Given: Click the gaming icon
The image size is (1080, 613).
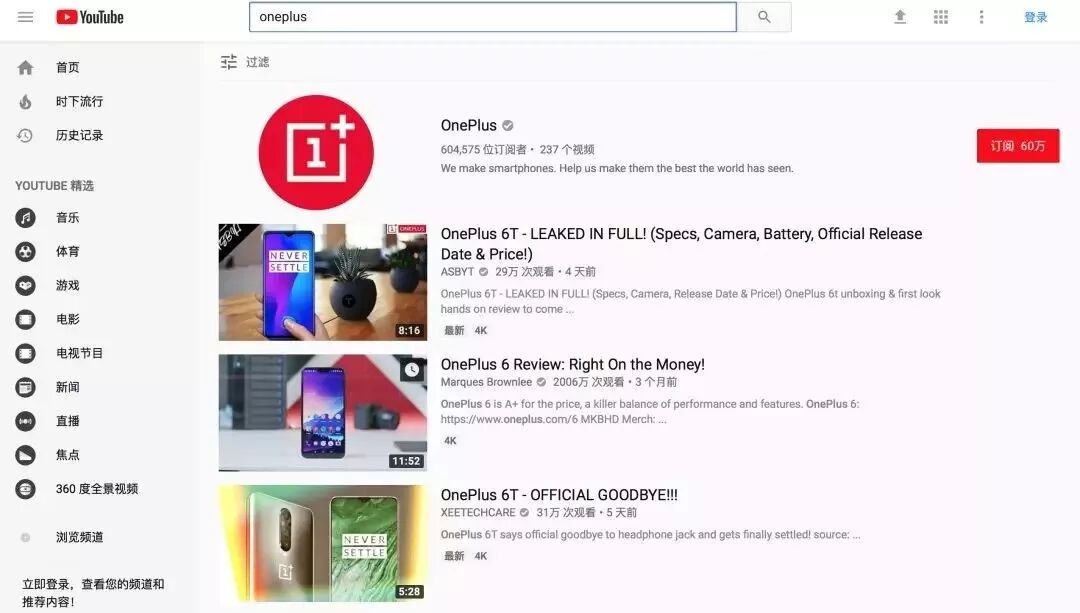Looking at the screenshot, I should (x=25, y=285).
